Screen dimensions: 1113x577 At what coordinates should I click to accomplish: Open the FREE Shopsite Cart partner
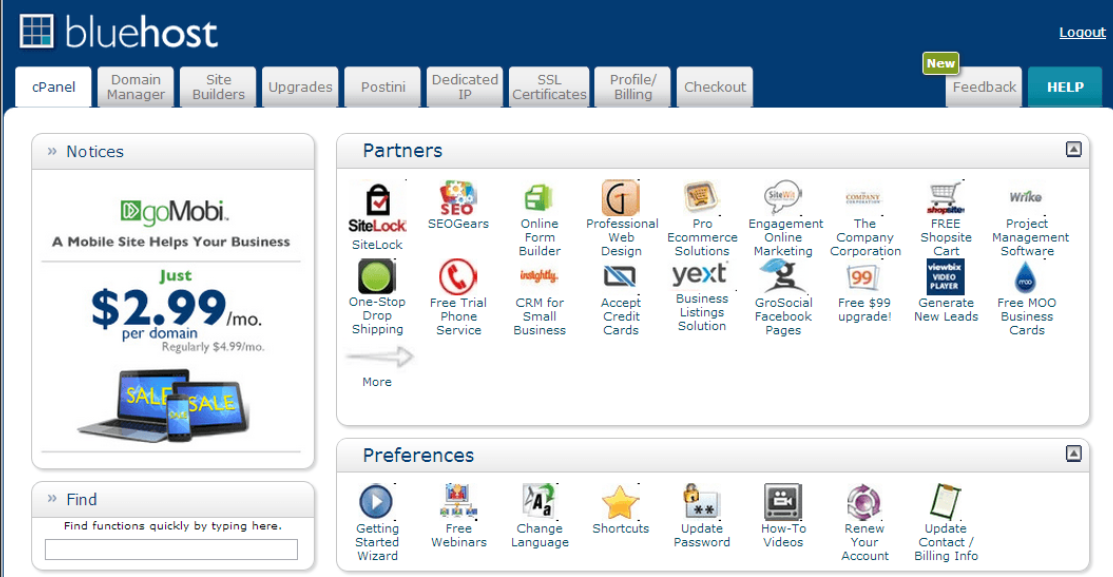point(946,195)
